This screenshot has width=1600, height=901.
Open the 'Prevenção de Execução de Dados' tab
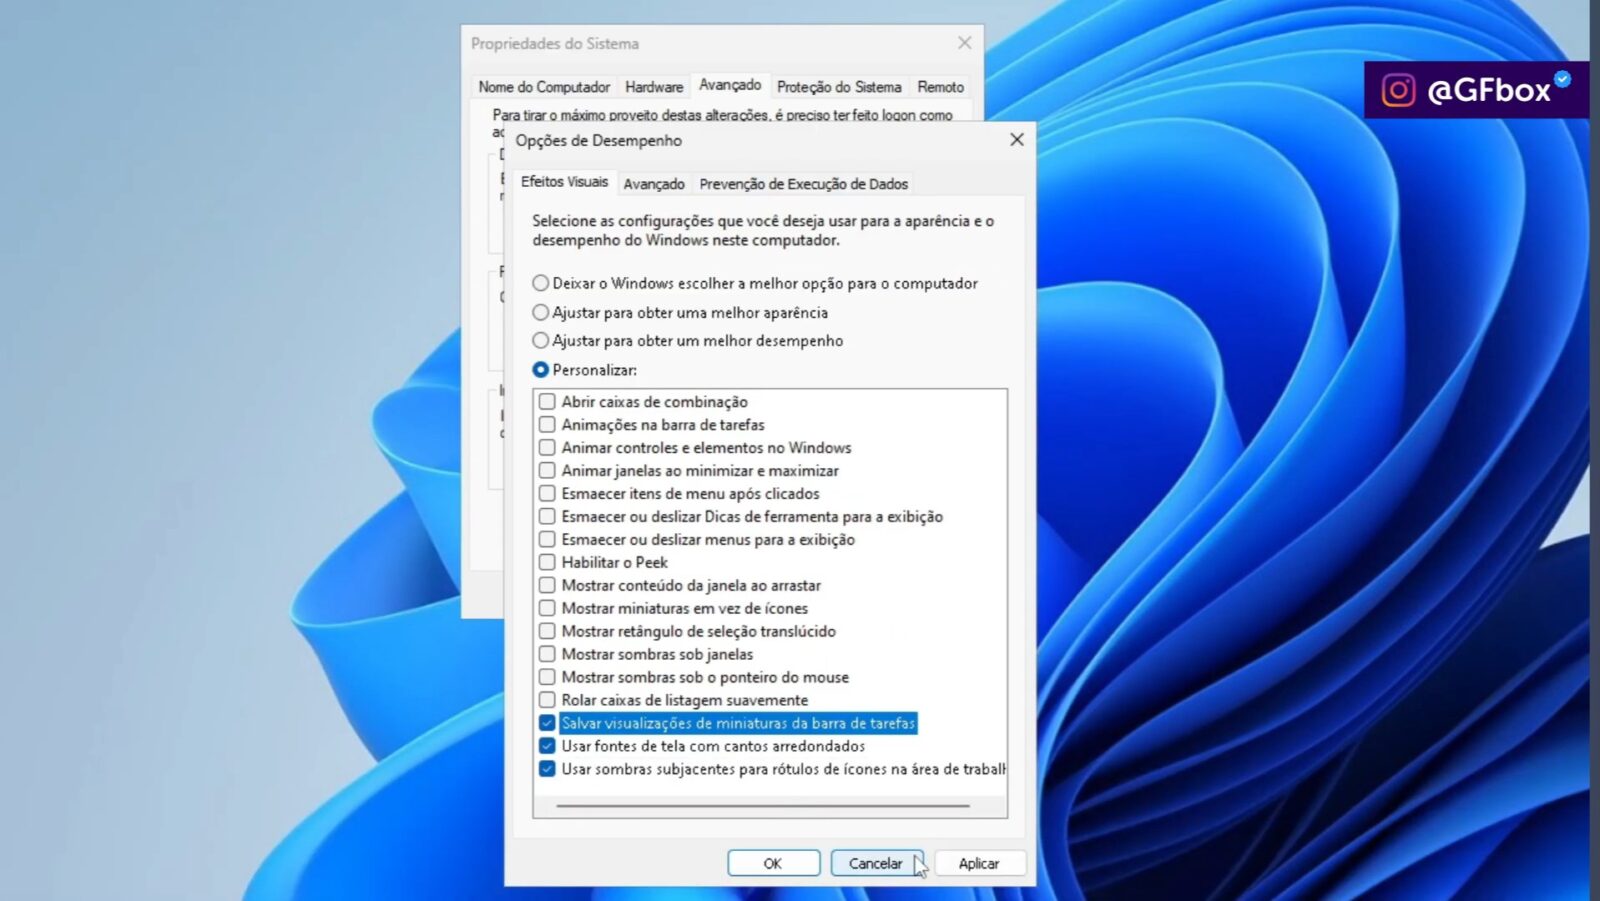(804, 183)
